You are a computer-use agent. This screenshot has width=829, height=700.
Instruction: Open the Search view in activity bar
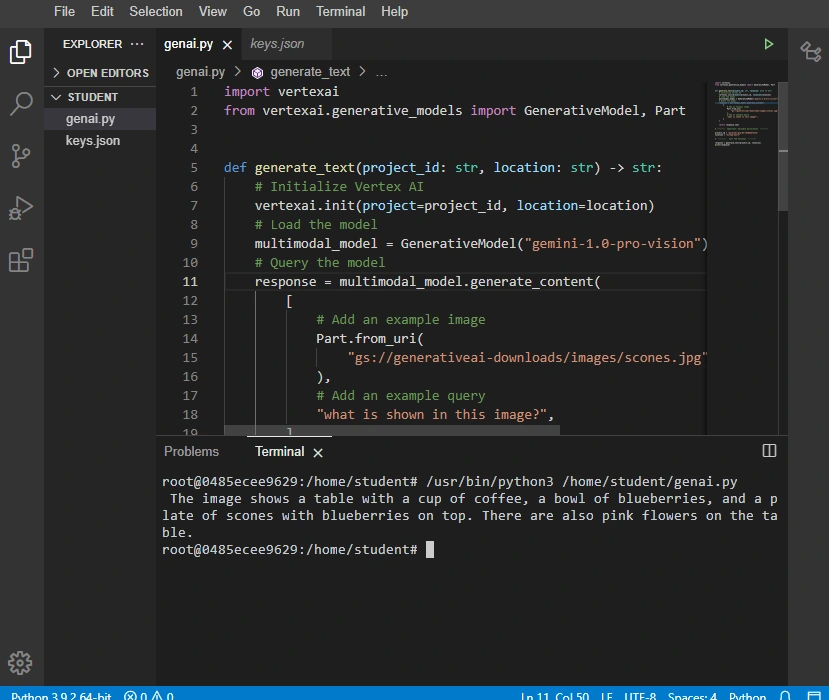(x=21, y=104)
